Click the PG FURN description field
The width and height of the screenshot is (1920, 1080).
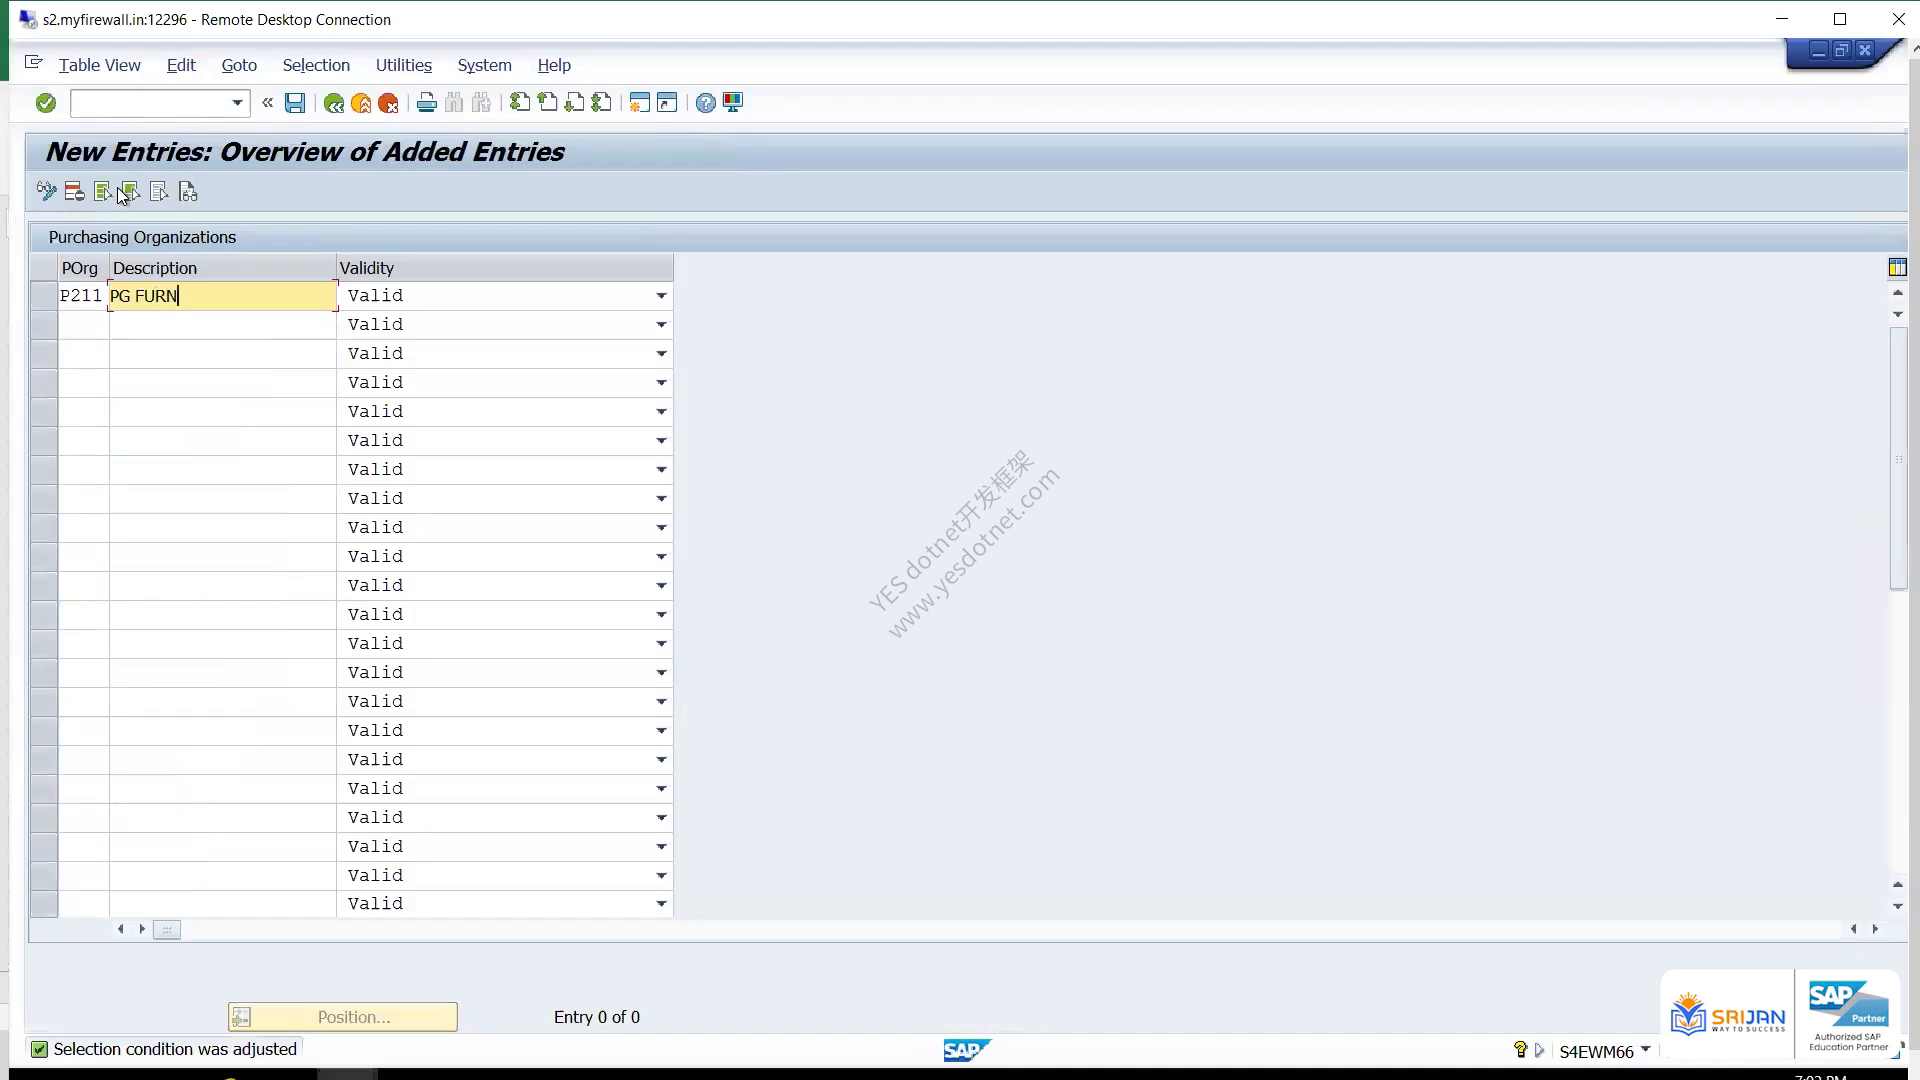pos(223,296)
